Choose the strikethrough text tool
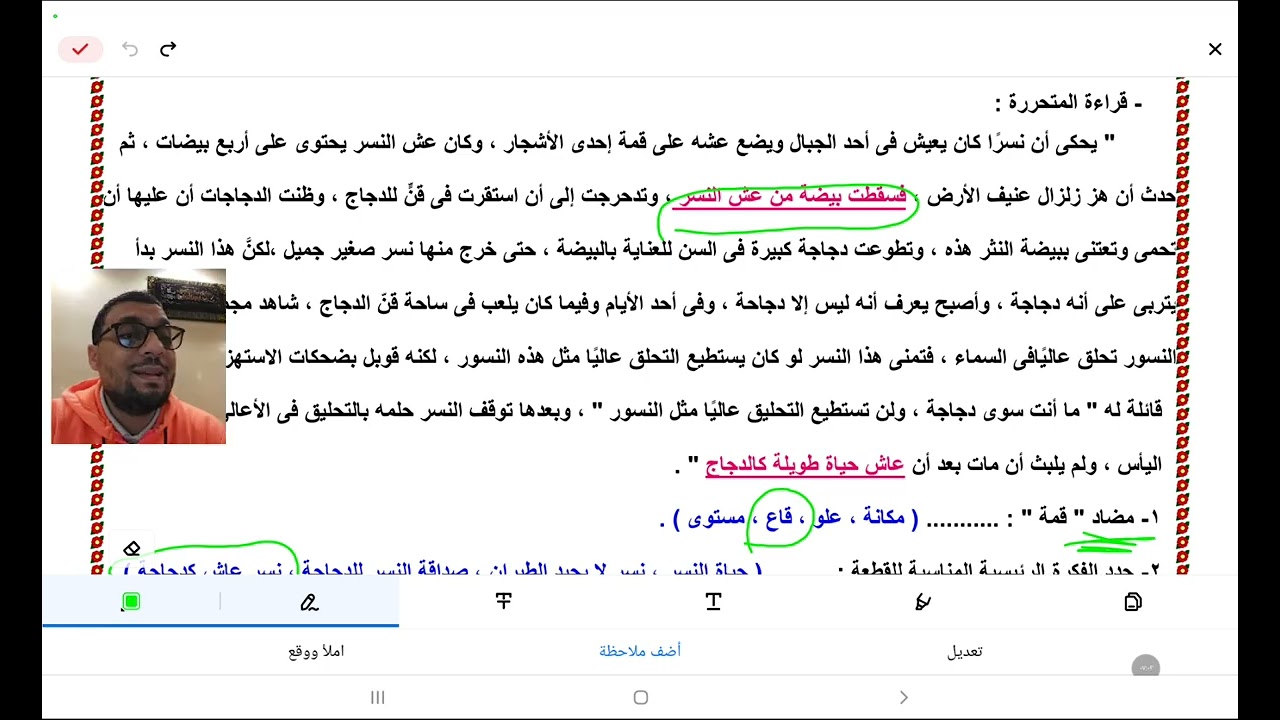 click(x=504, y=601)
